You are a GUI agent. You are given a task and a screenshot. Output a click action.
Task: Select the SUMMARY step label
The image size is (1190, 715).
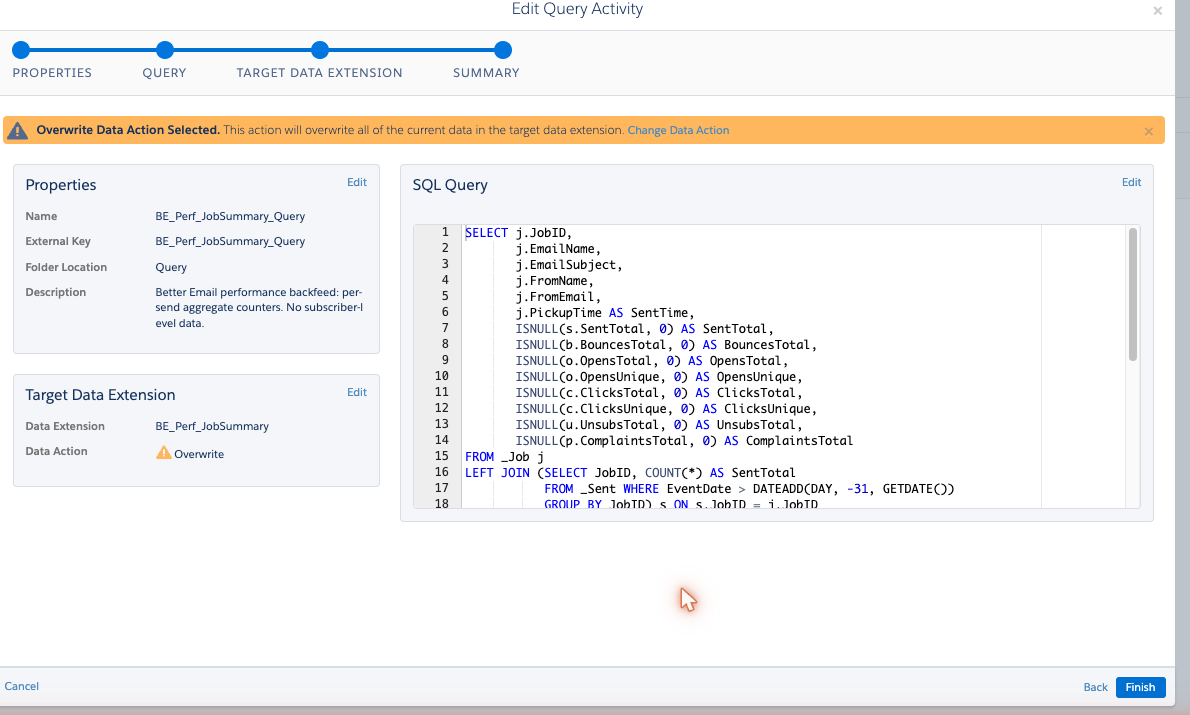tap(486, 73)
